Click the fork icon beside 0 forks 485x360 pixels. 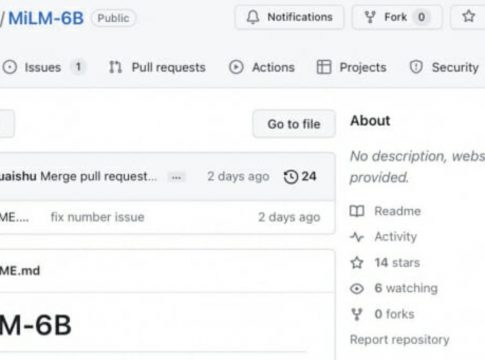[x=357, y=314]
